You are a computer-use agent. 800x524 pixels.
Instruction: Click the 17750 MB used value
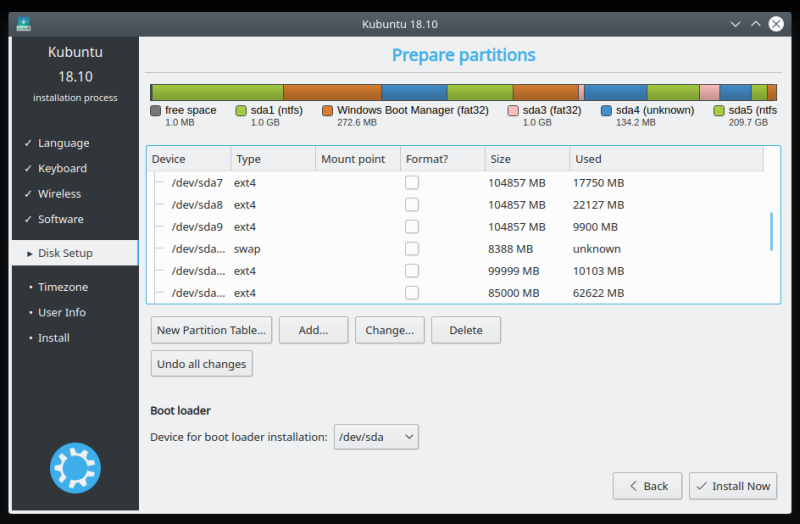point(598,183)
